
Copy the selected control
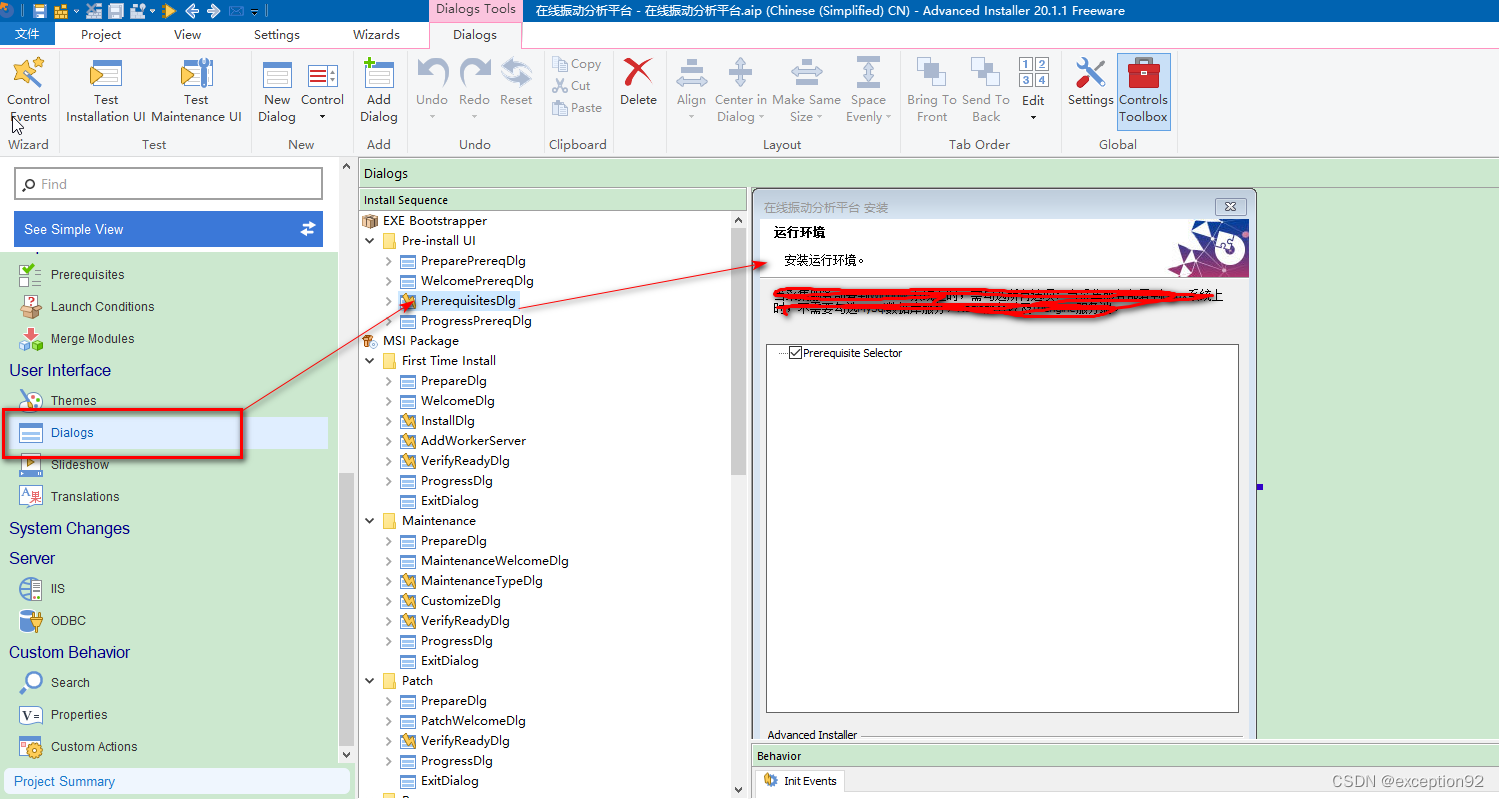point(577,63)
